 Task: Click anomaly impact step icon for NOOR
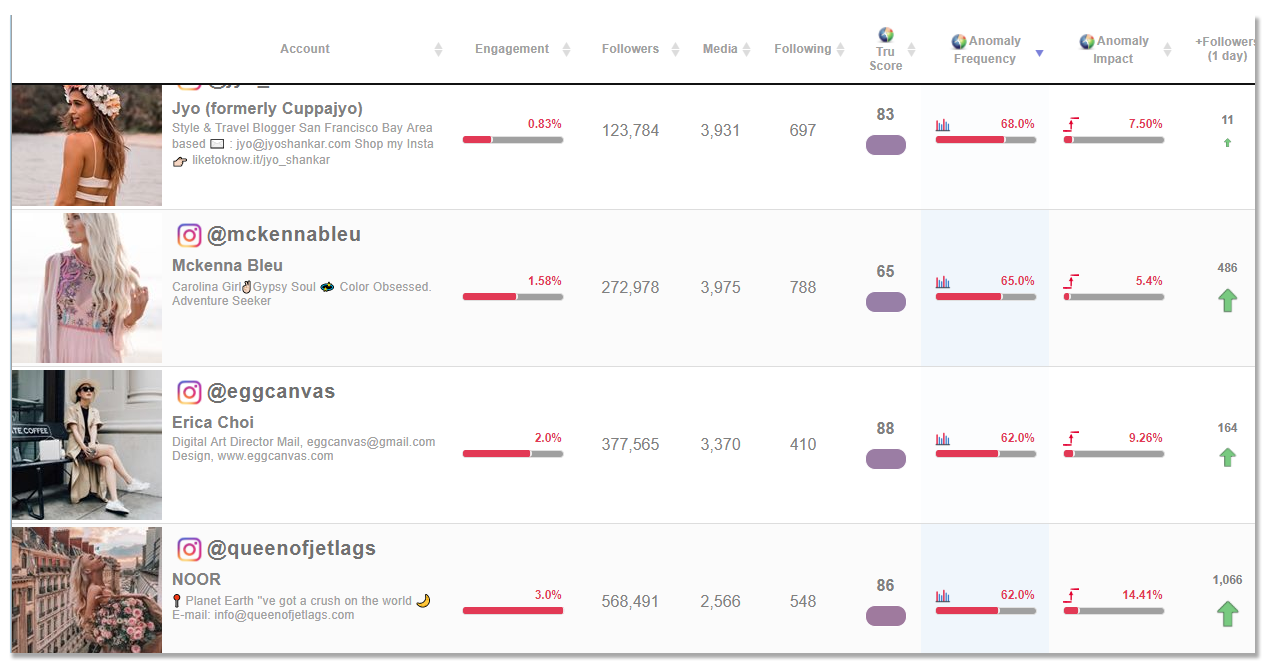point(1071,595)
